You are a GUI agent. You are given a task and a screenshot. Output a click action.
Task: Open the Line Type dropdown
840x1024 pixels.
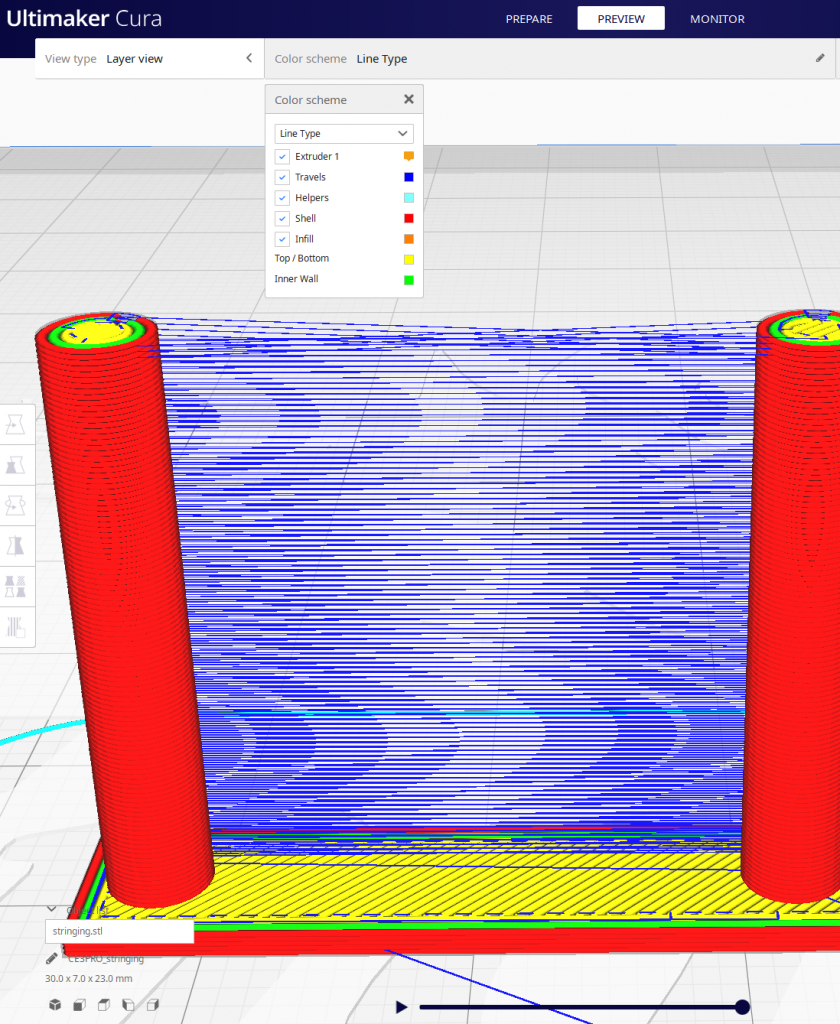(x=344, y=133)
